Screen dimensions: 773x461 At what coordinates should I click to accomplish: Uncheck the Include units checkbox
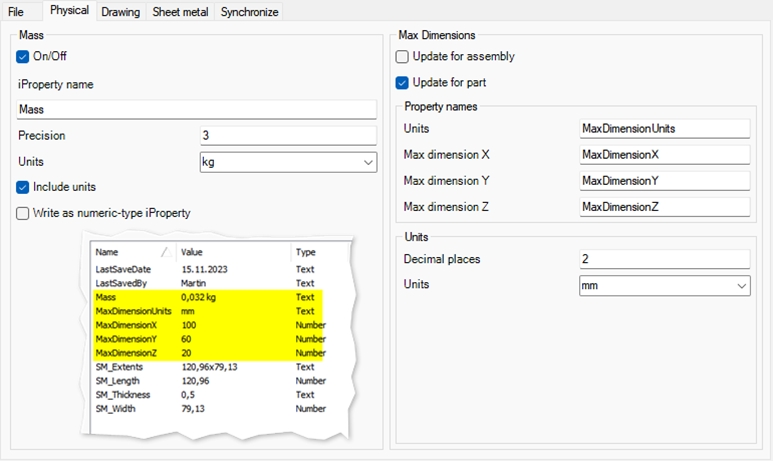[24, 187]
